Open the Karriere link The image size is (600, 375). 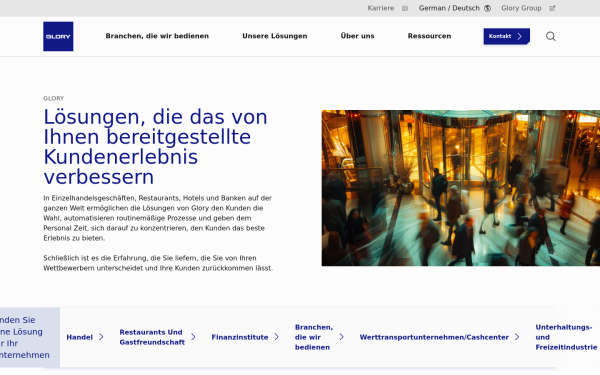point(381,8)
